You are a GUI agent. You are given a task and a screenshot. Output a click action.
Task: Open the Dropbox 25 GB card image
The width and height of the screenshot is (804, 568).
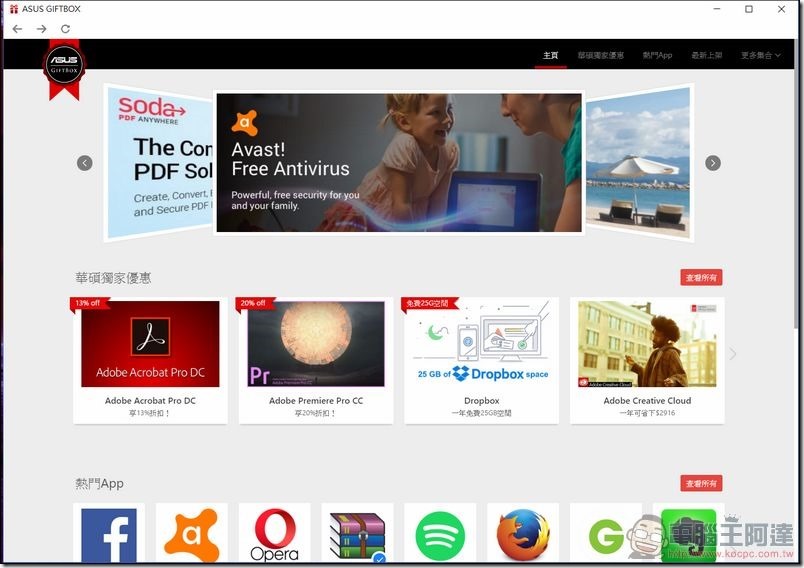481,344
